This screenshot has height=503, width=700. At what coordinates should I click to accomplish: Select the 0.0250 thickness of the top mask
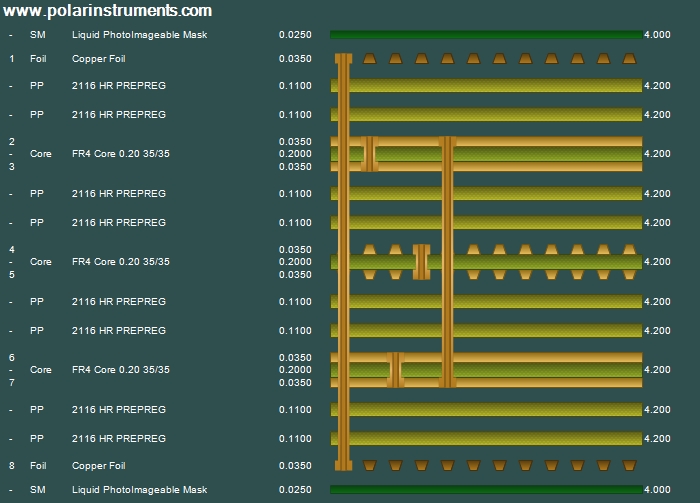pyautogui.click(x=295, y=35)
